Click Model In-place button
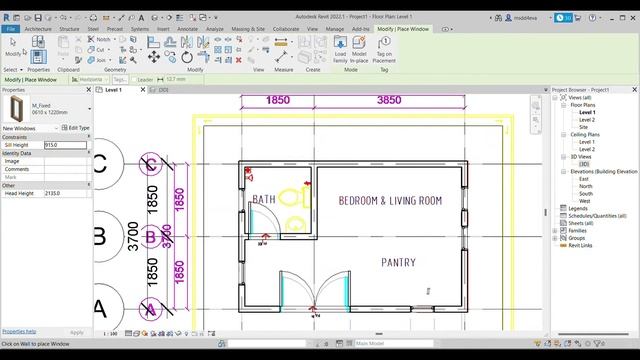Viewport: 640px width, 360px height. click(359, 49)
